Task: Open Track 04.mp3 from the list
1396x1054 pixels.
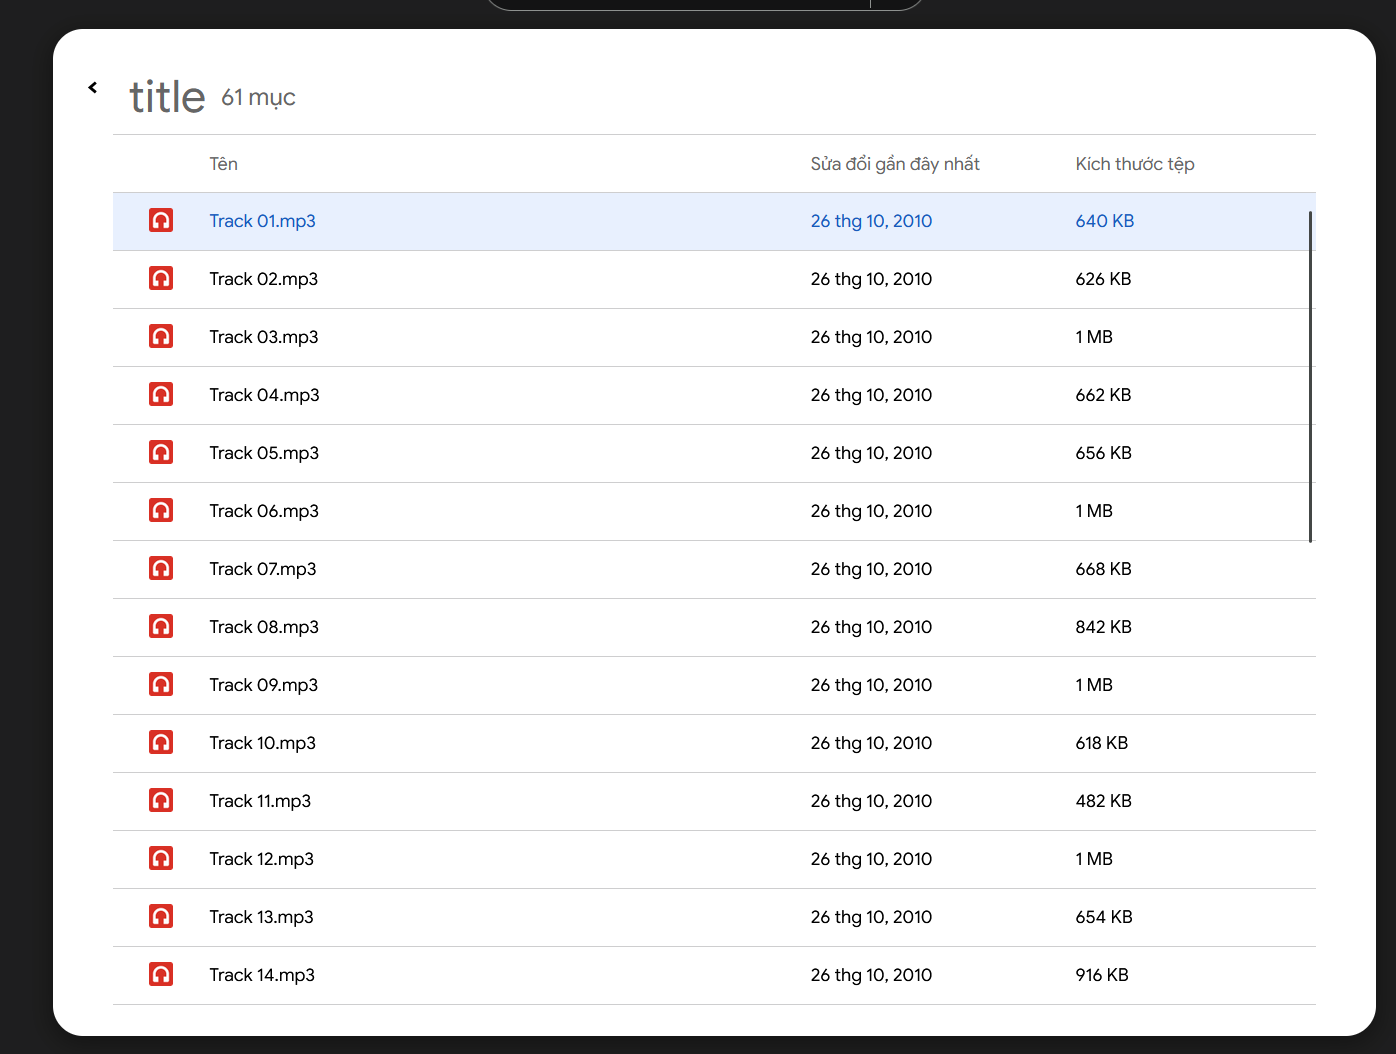Action: click(x=264, y=395)
